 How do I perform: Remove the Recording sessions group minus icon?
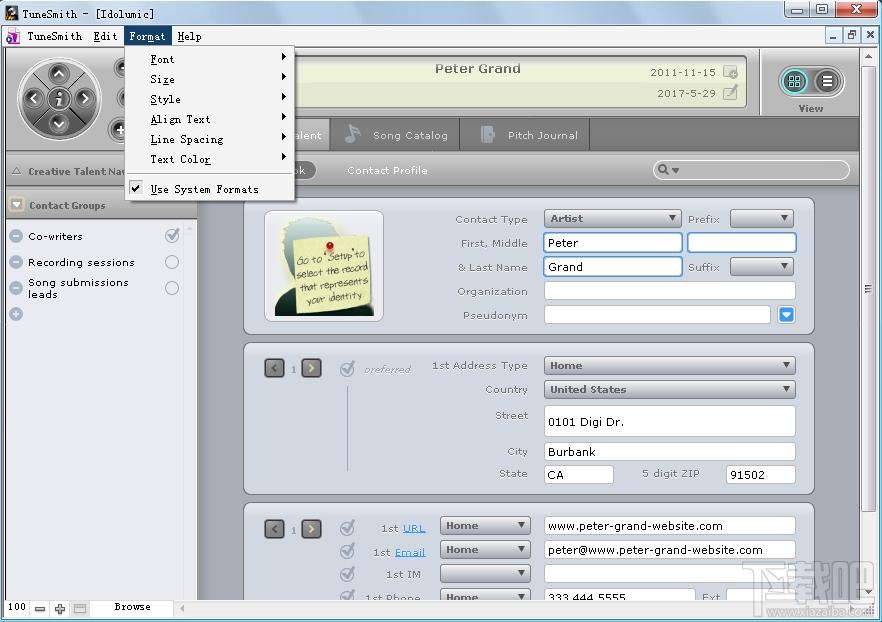[x=16, y=262]
